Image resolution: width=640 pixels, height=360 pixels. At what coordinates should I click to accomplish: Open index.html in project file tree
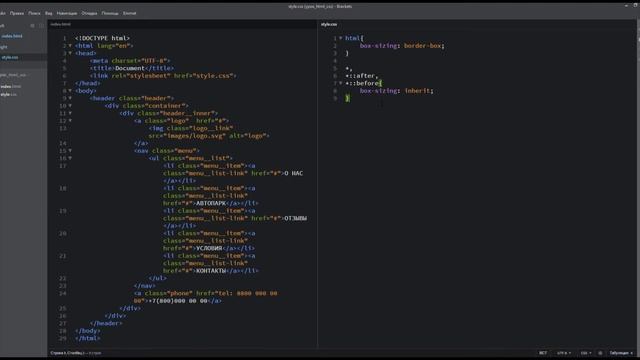[x=11, y=87]
